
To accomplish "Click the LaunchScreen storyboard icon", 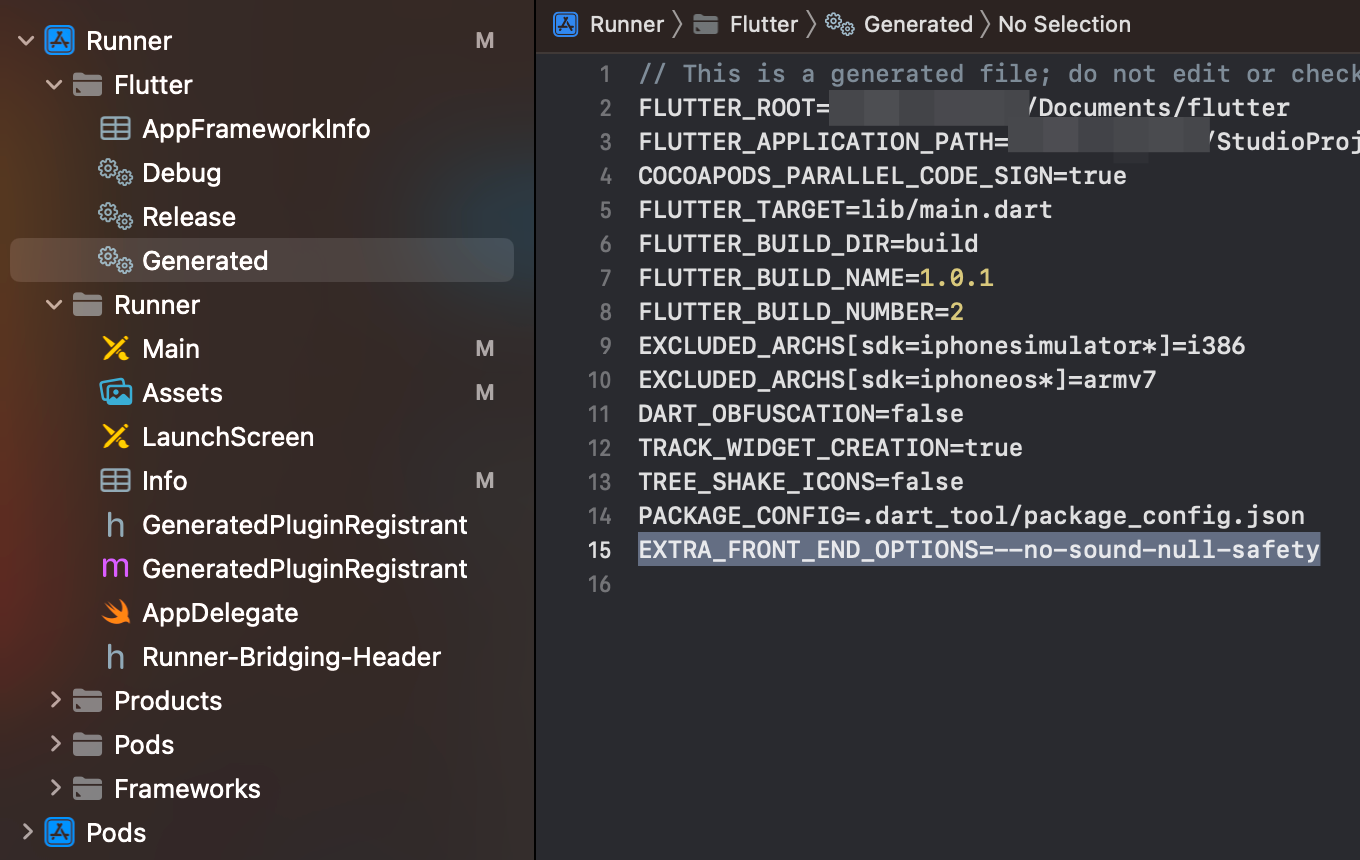I will pyautogui.click(x=116, y=437).
